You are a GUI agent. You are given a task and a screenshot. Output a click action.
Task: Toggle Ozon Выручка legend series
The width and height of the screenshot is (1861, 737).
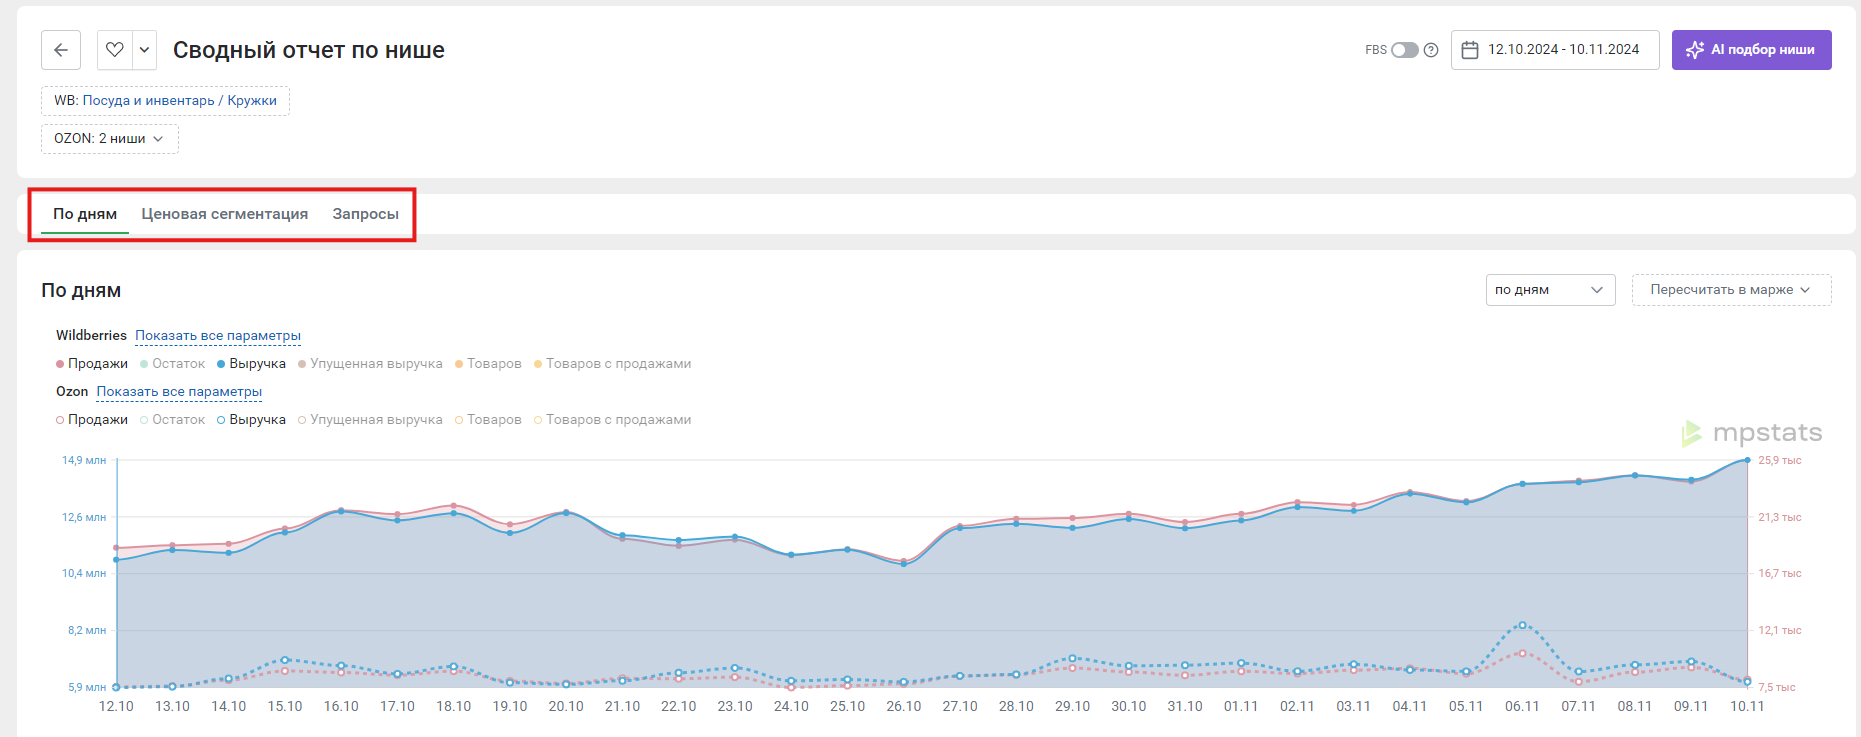click(252, 420)
